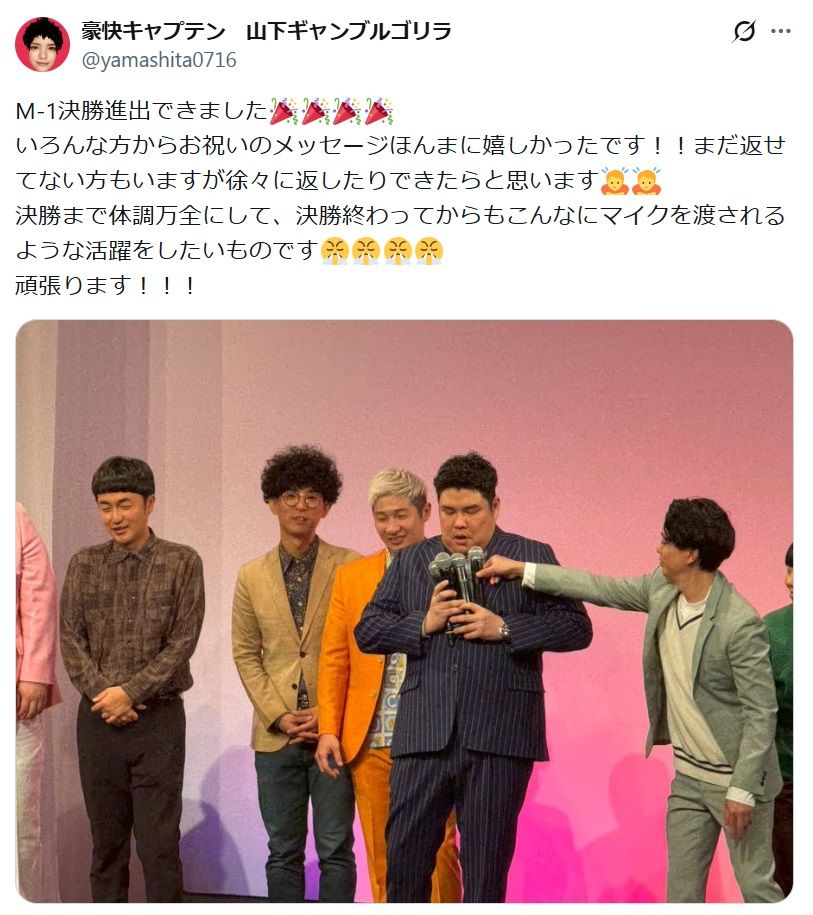813x915 pixels.
Task: Click the line M-1決勝進出できました
Action: pyautogui.click(x=142, y=111)
